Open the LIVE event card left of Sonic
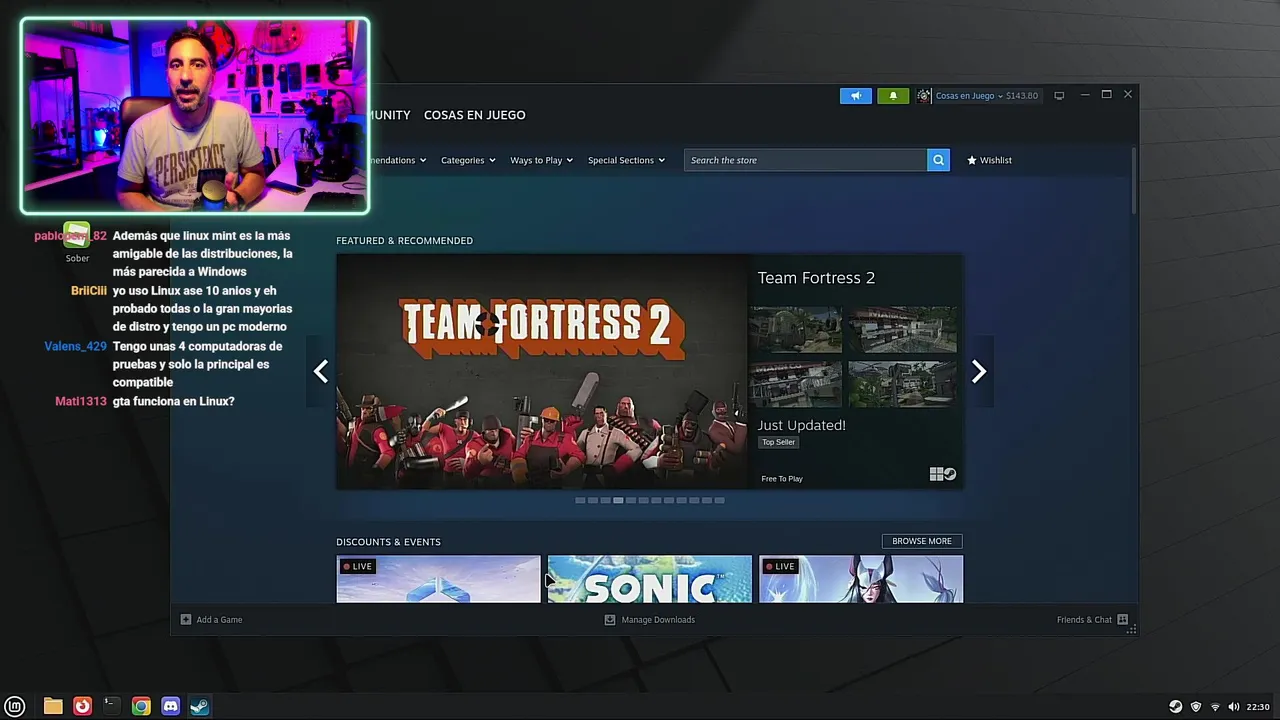 click(x=438, y=579)
